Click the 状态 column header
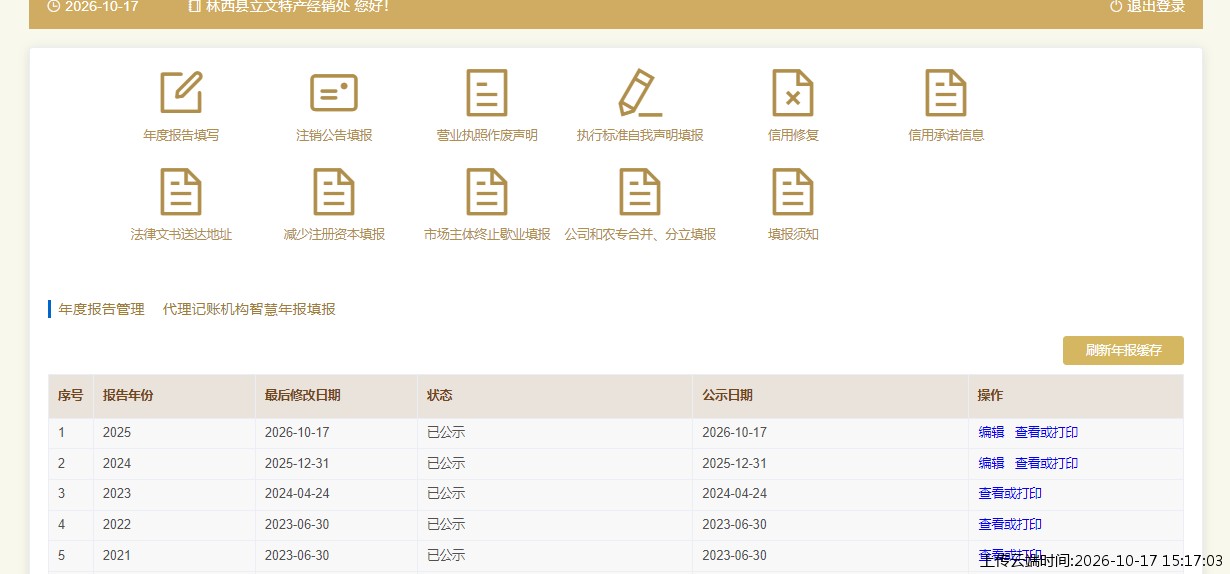1230x574 pixels. [554, 396]
